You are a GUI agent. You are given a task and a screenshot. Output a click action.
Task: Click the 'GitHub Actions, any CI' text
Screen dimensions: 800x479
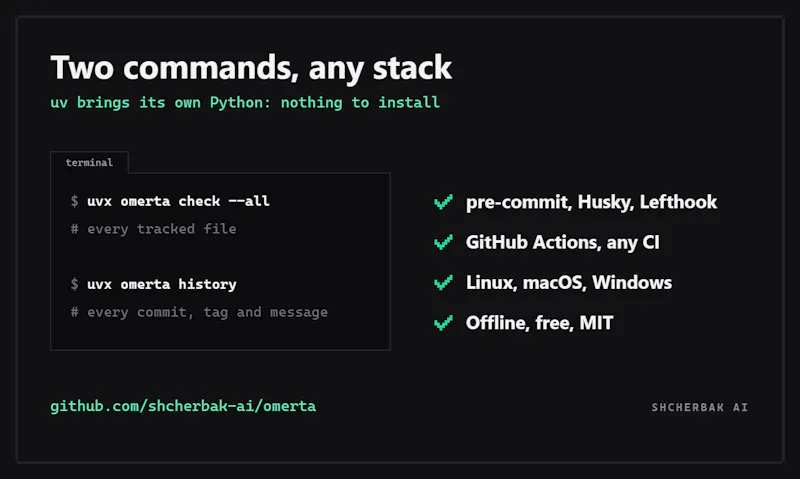click(x=563, y=242)
